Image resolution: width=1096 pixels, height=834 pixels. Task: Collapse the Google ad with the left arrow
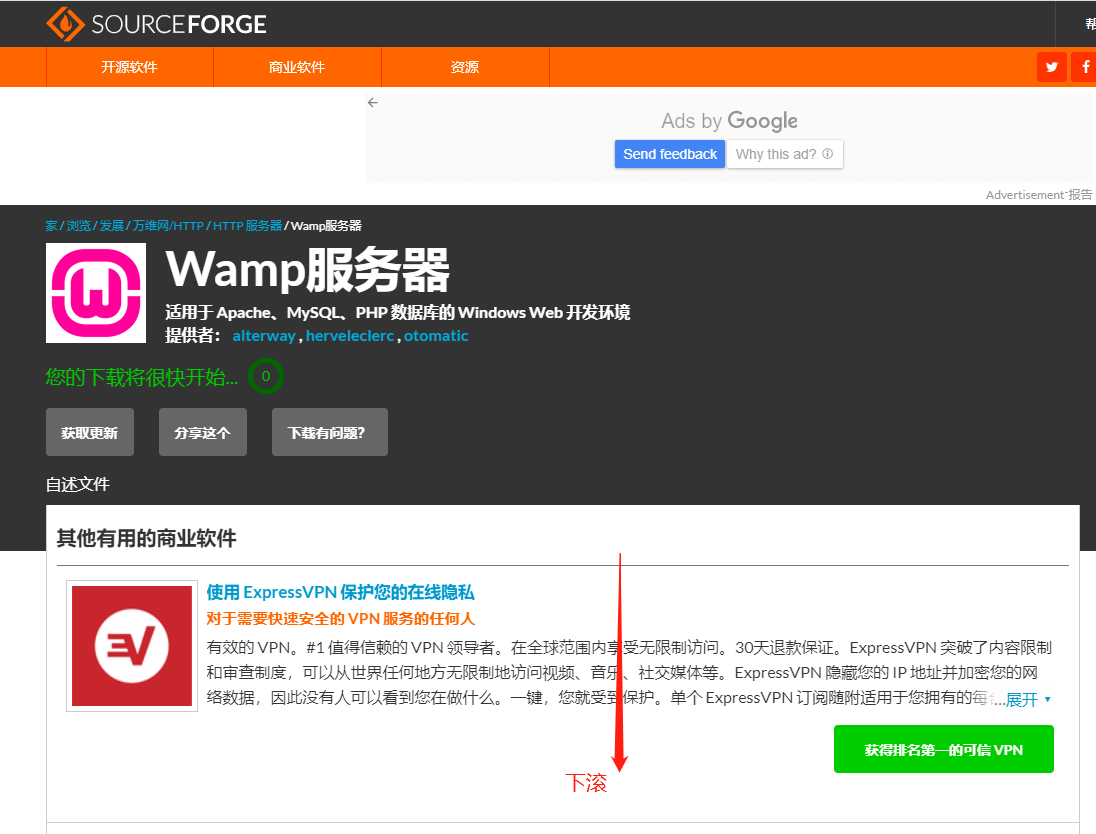tap(373, 102)
